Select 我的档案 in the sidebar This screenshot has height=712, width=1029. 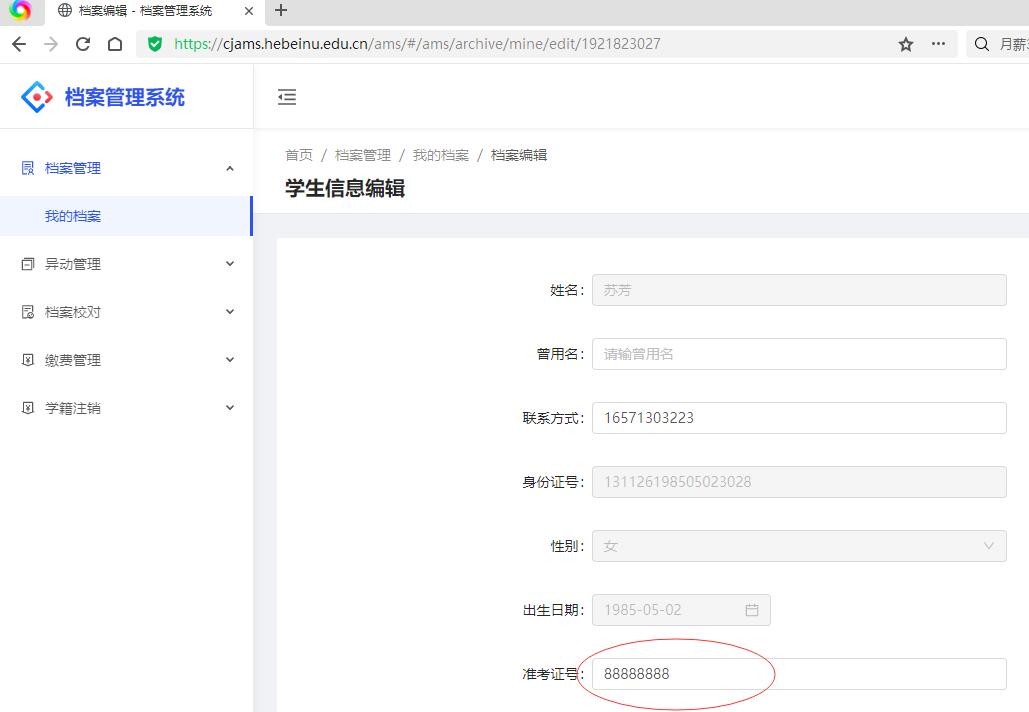click(x=126, y=216)
